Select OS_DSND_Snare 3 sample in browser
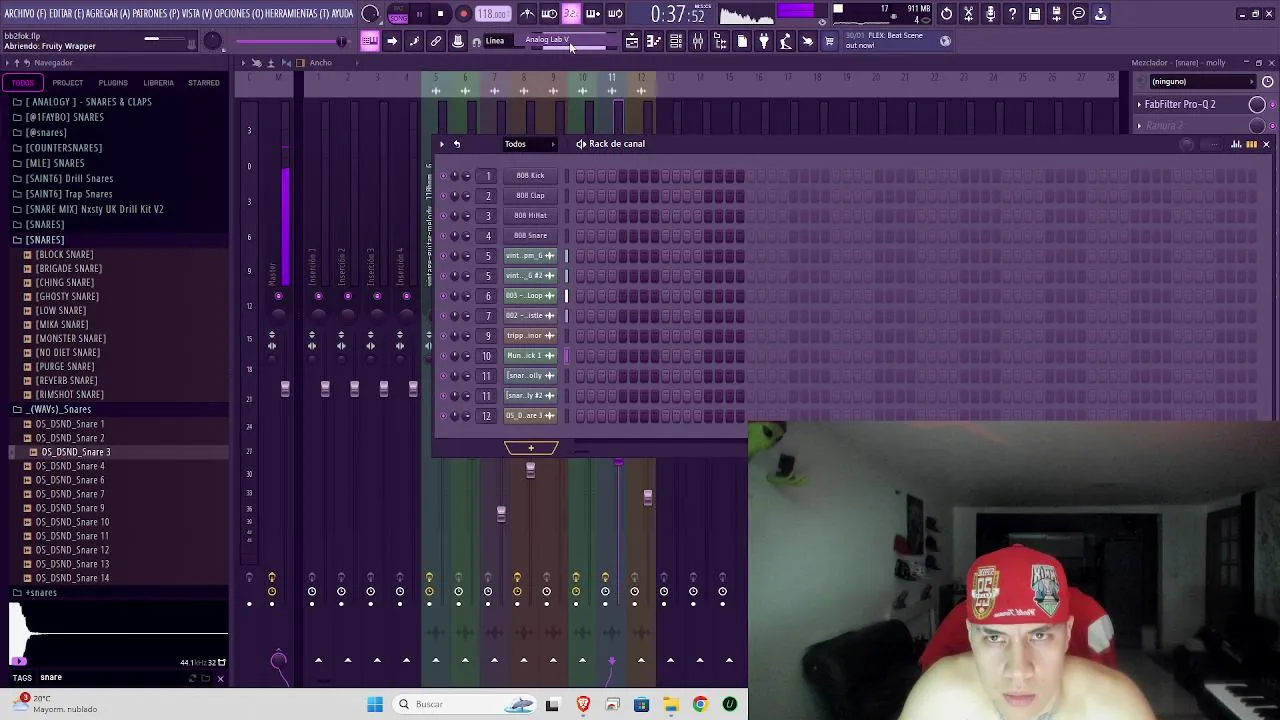Screen dimensions: 1280x720 point(76,452)
